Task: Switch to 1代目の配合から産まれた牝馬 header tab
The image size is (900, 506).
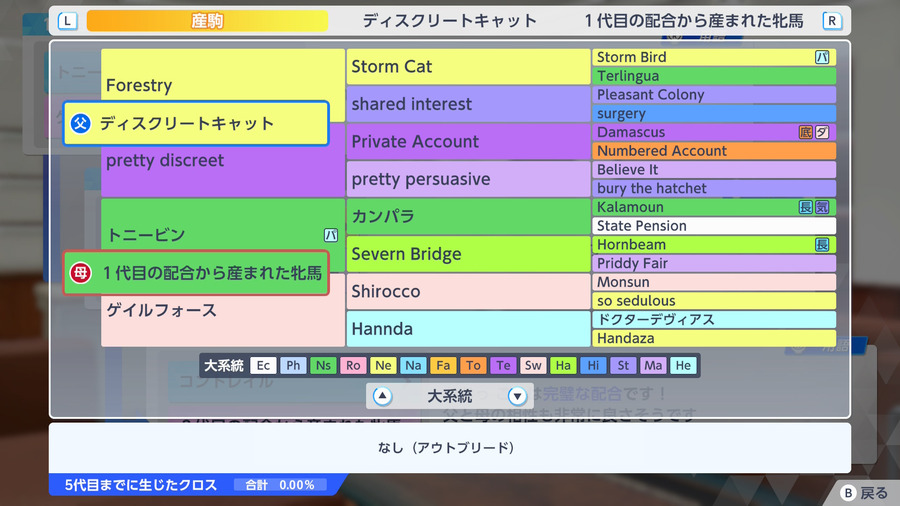Action: pos(694,21)
